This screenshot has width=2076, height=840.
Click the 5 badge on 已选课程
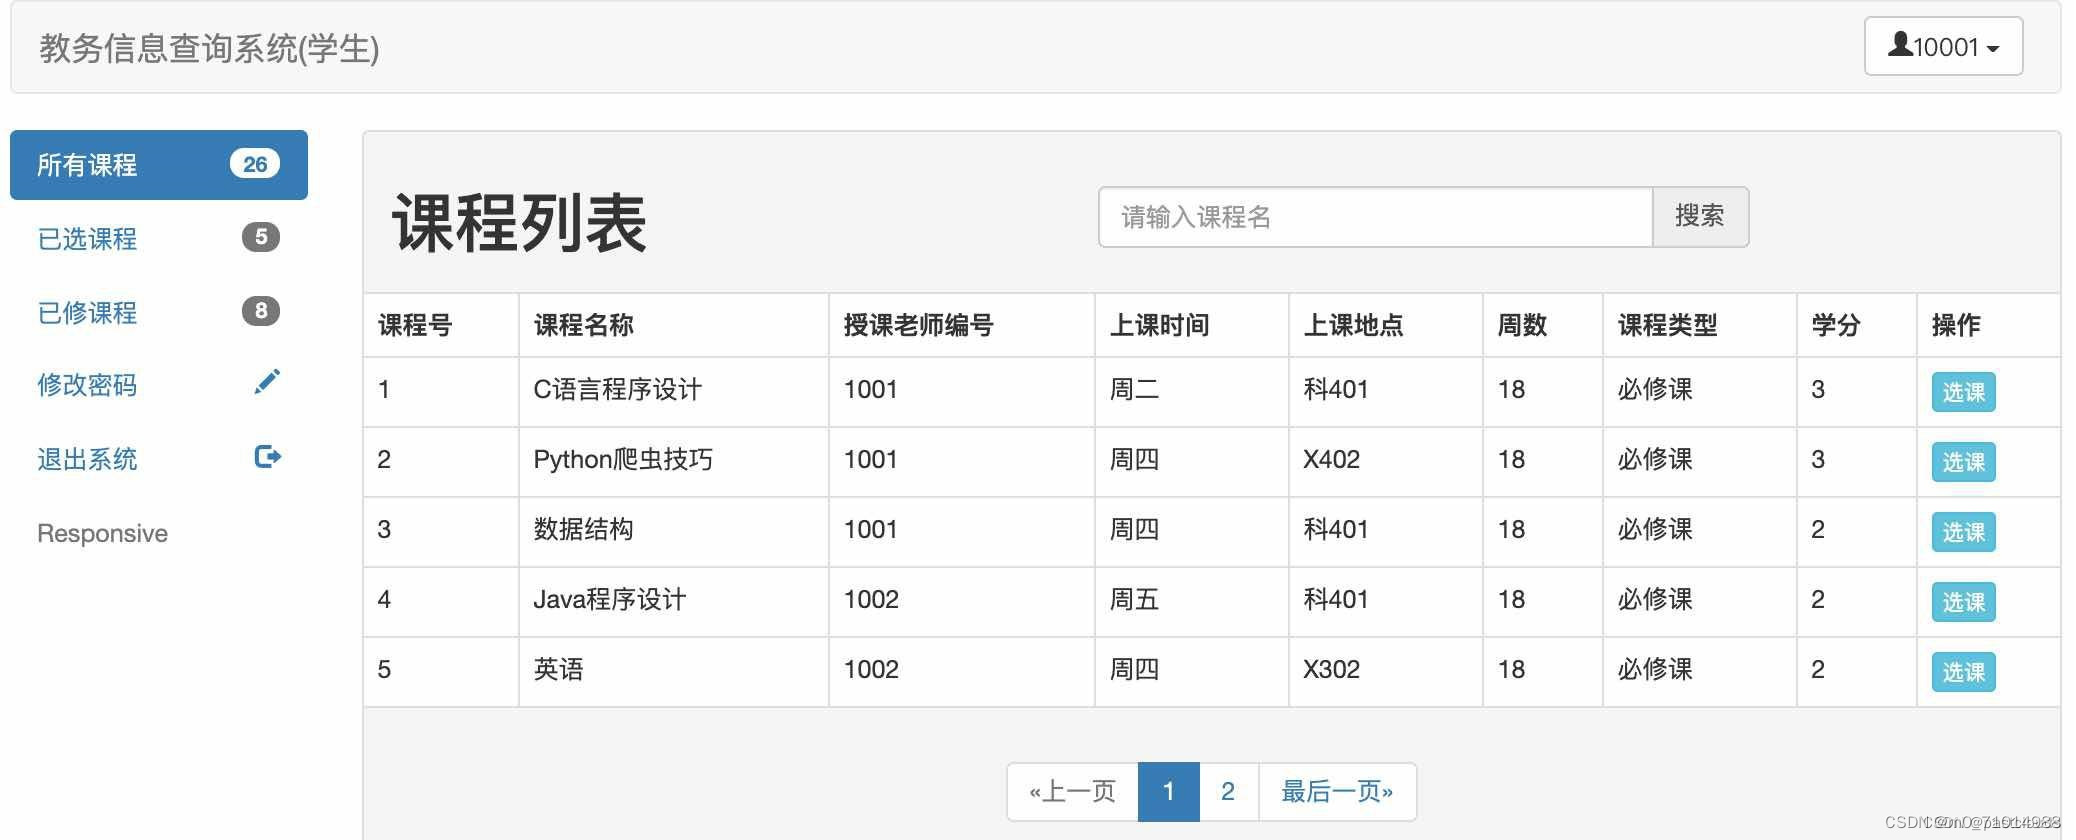point(261,237)
